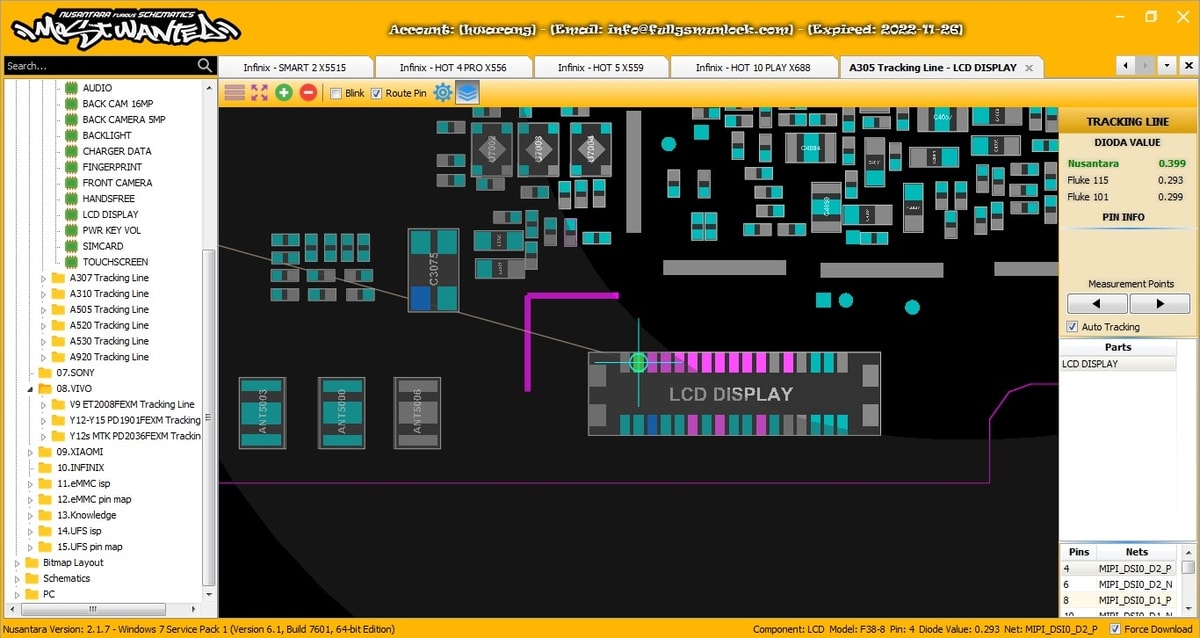Toggle the Auto Tracking checkbox
This screenshot has height=638, width=1200.
click(x=1072, y=327)
